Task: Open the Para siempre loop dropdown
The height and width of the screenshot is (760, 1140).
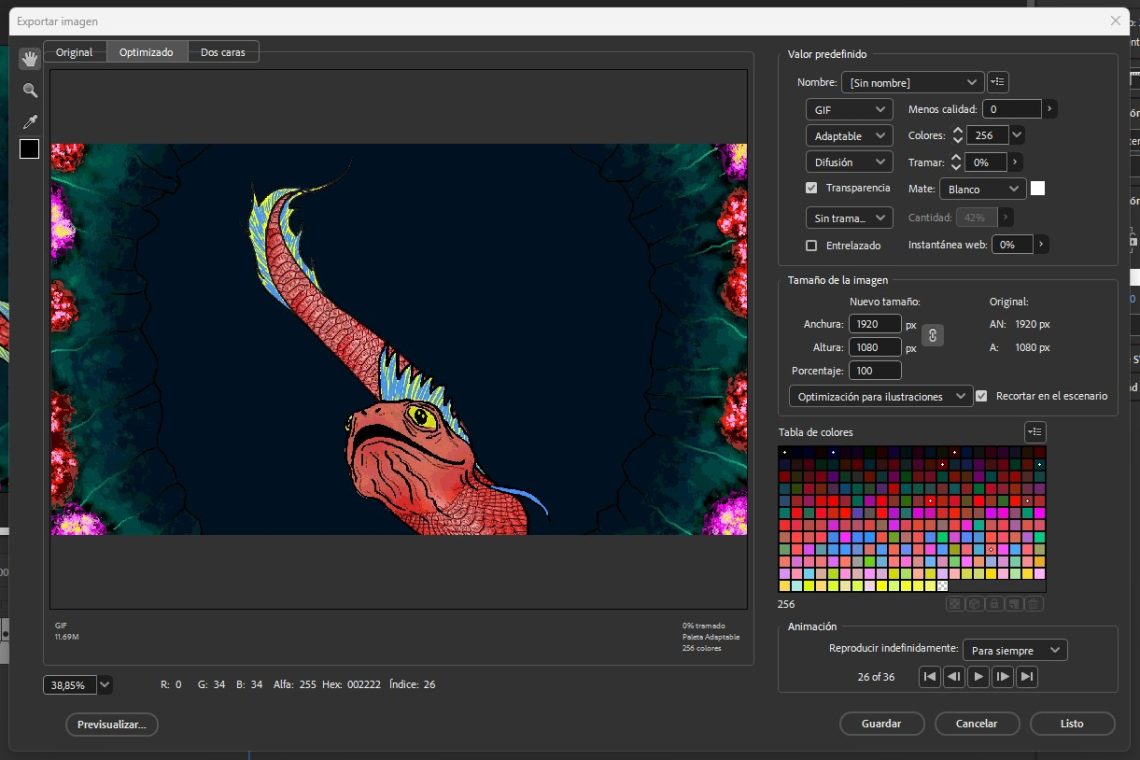Action: pyautogui.click(x=1015, y=650)
